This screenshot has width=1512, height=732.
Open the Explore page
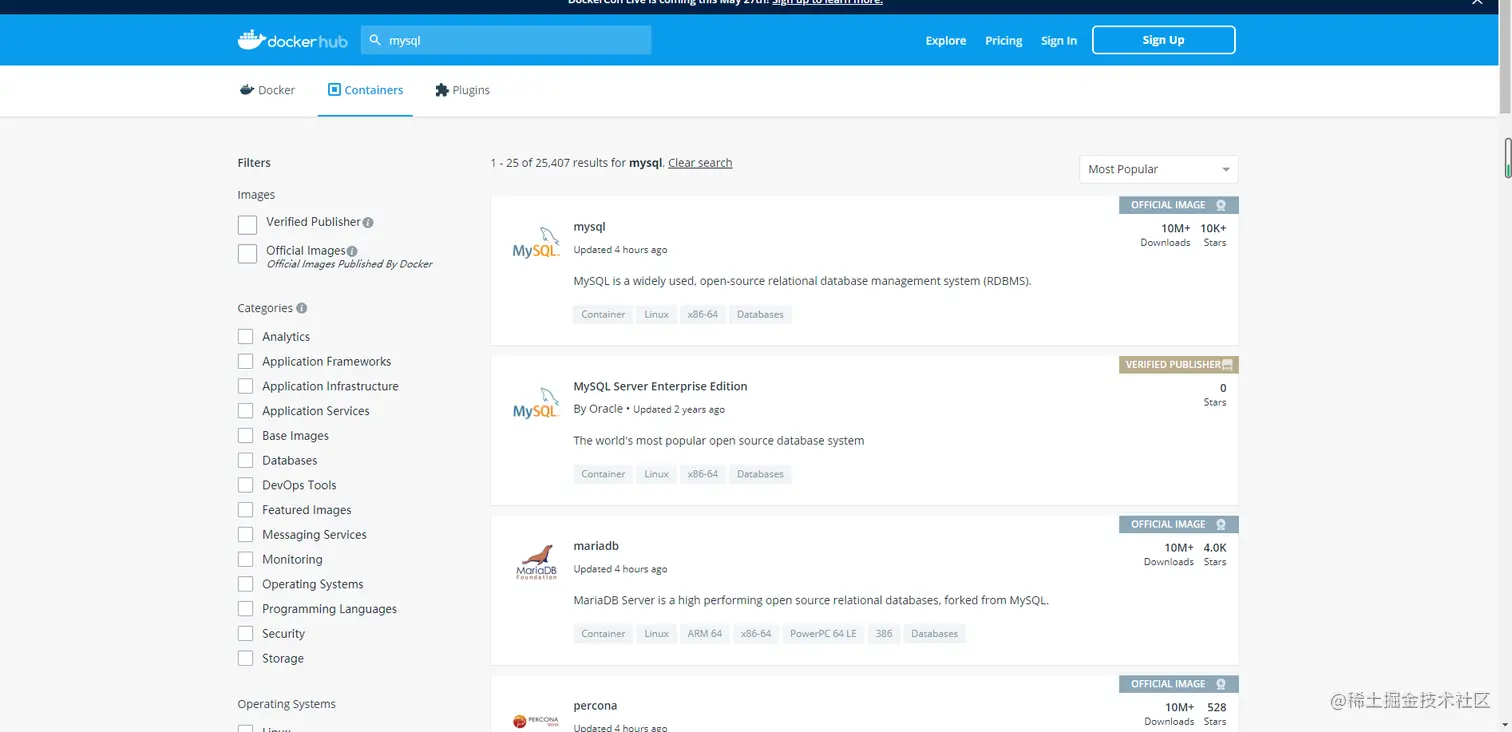pyautogui.click(x=946, y=40)
